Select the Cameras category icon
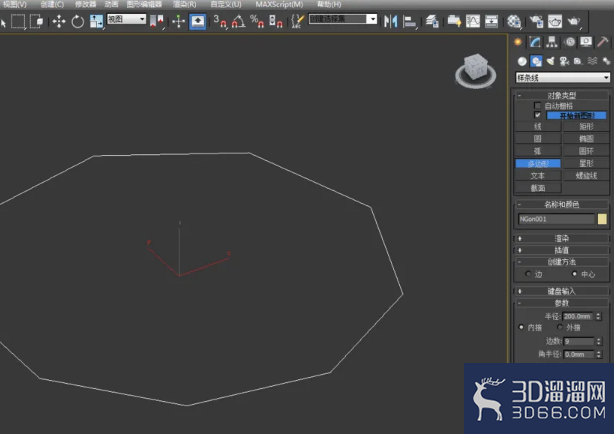The height and width of the screenshot is (434, 614). point(564,61)
